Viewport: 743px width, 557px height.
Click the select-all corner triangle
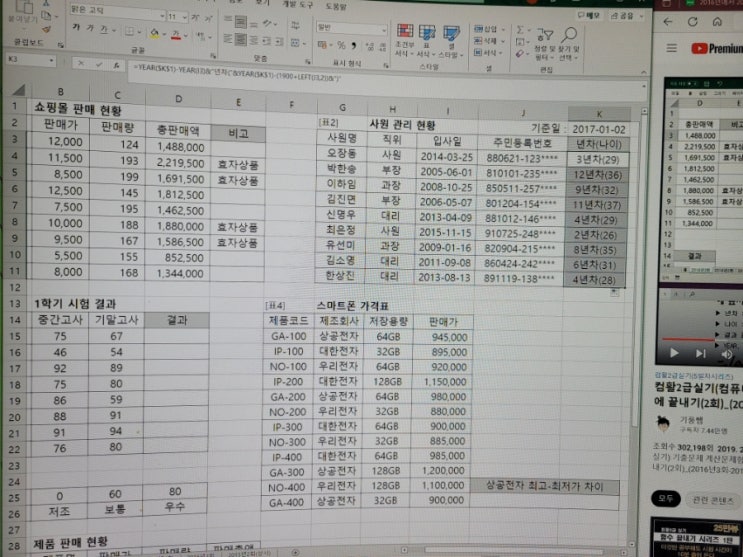point(19,90)
